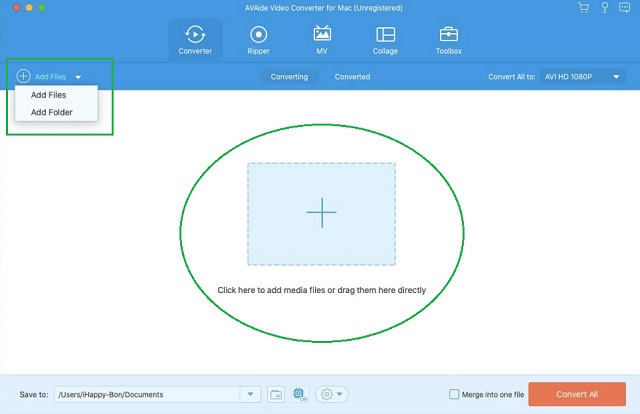The image size is (640, 414).
Task: Choose Add Folder from the dropdown menu
Action: point(52,112)
